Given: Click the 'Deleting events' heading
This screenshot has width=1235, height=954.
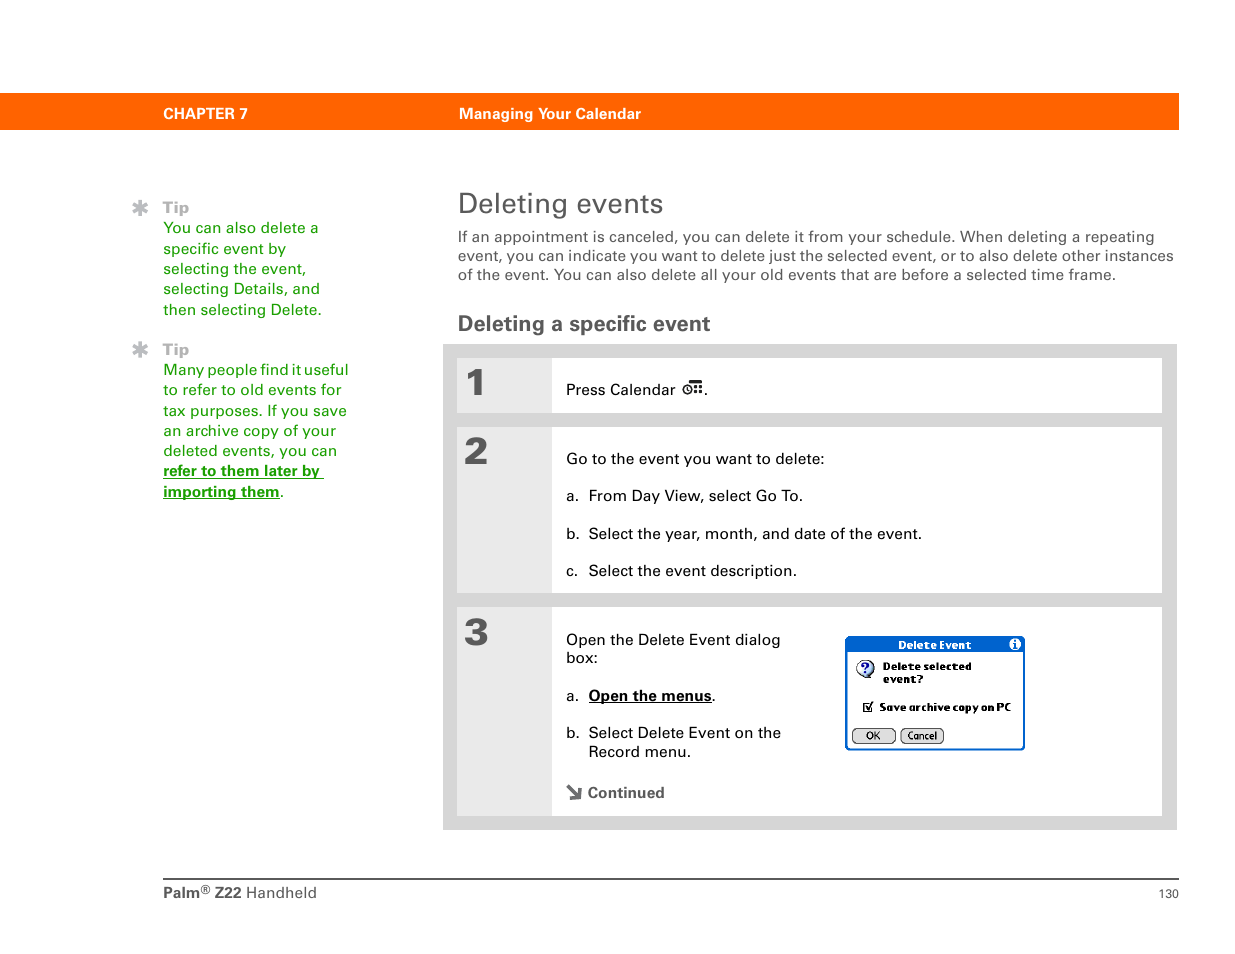Looking at the screenshot, I should click(560, 204).
